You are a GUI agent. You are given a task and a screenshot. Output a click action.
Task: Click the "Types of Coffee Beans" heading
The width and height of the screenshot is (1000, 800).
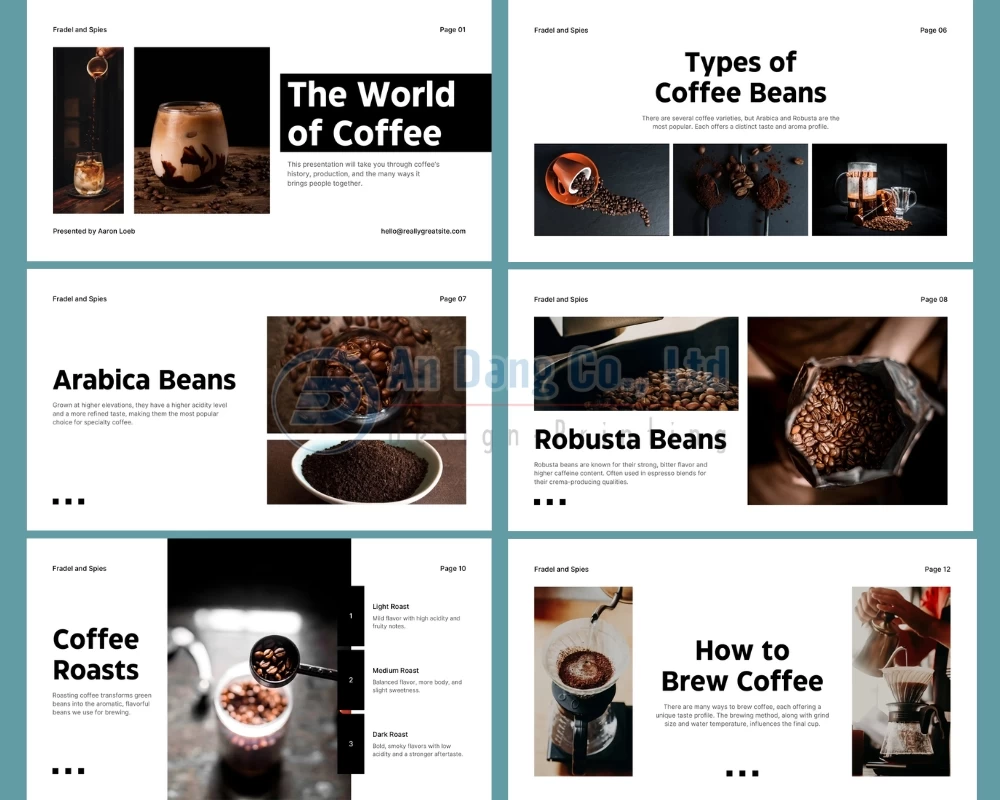pyautogui.click(x=740, y=78)
